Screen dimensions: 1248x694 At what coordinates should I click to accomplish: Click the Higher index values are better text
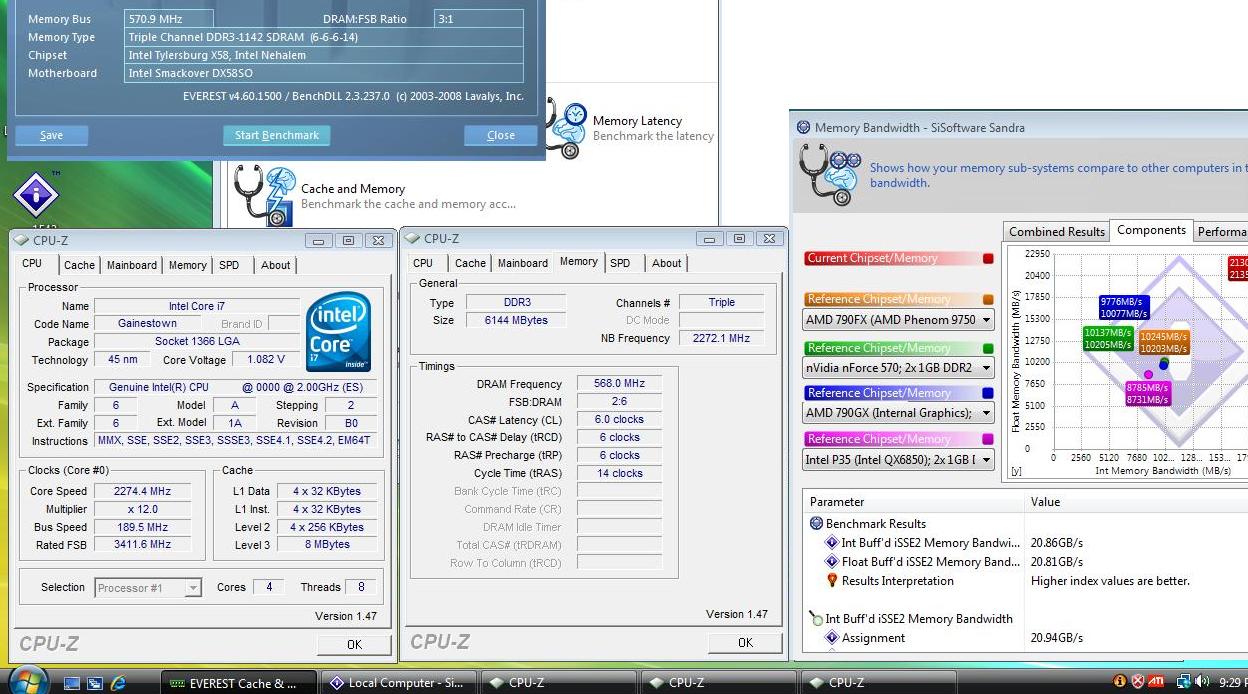[x=1110, y=581]
